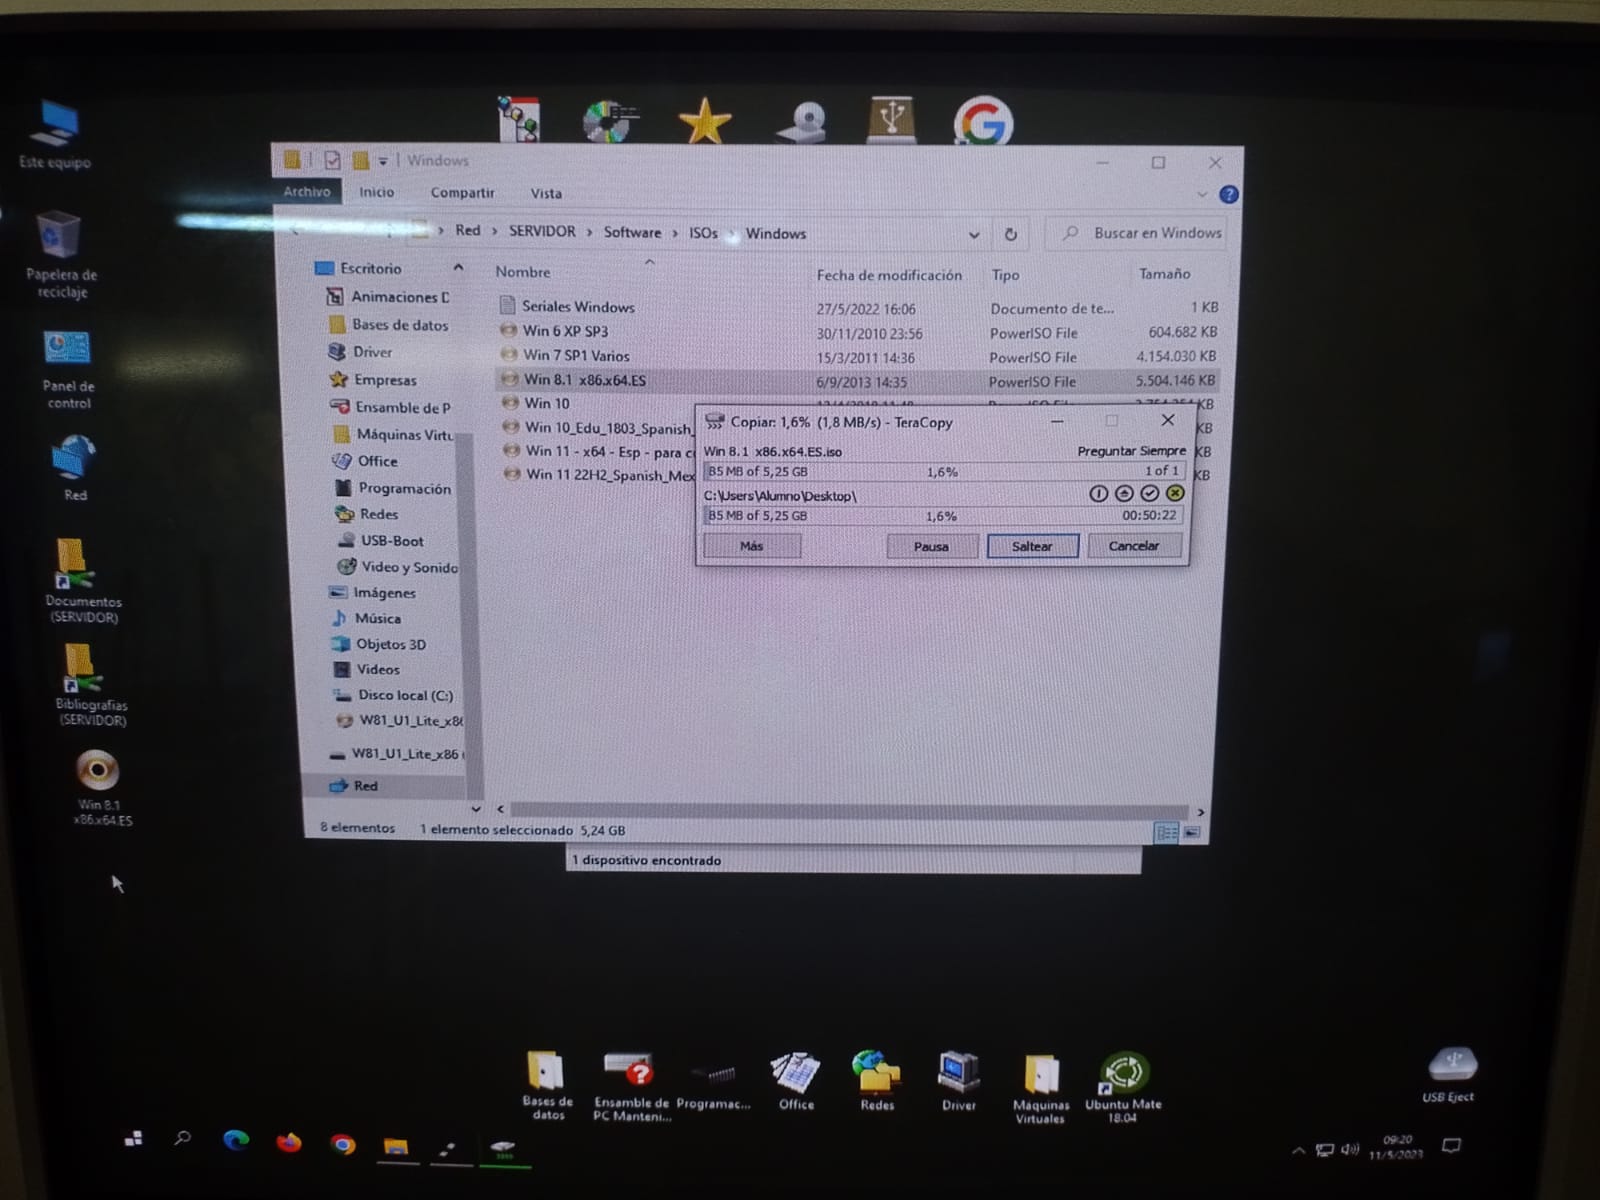The height and width of the screenshot is (1200, 1600).
Task: Open the Windows Start menu
Action: (x=133, y=1139)
